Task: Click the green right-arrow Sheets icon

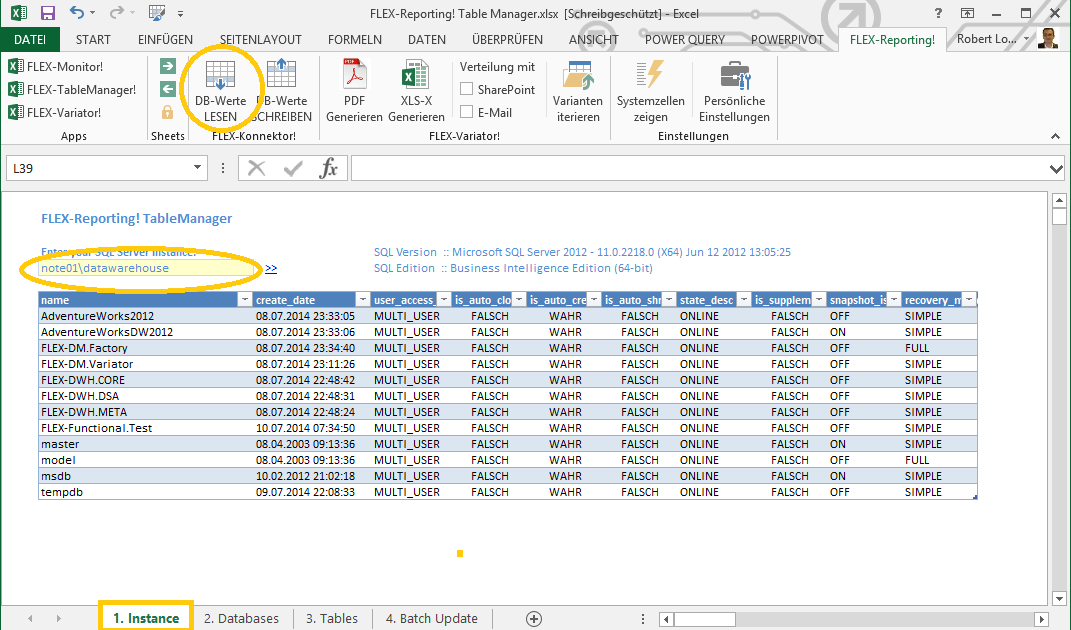Action: (168, 66)
